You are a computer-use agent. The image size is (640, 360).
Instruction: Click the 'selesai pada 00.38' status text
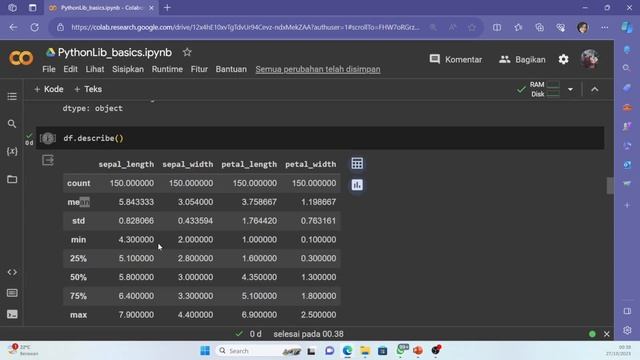(x=309, y=334)
